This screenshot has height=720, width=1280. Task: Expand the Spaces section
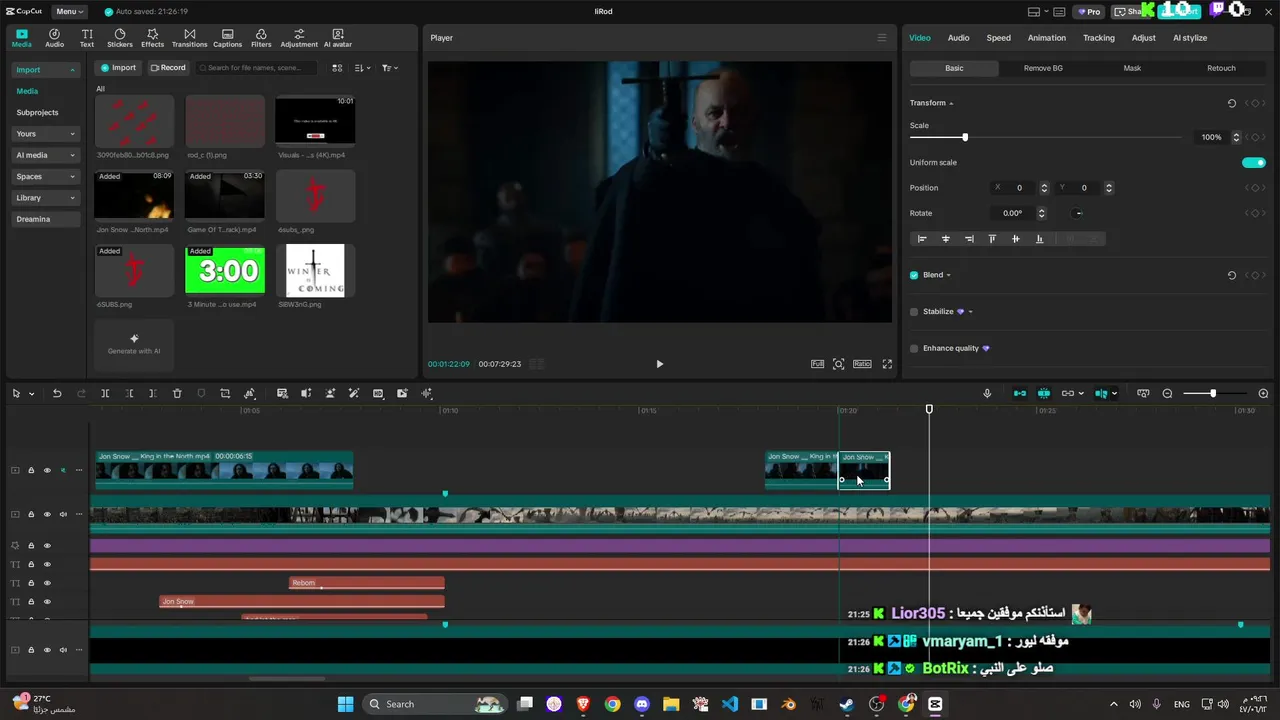point(46,177)
